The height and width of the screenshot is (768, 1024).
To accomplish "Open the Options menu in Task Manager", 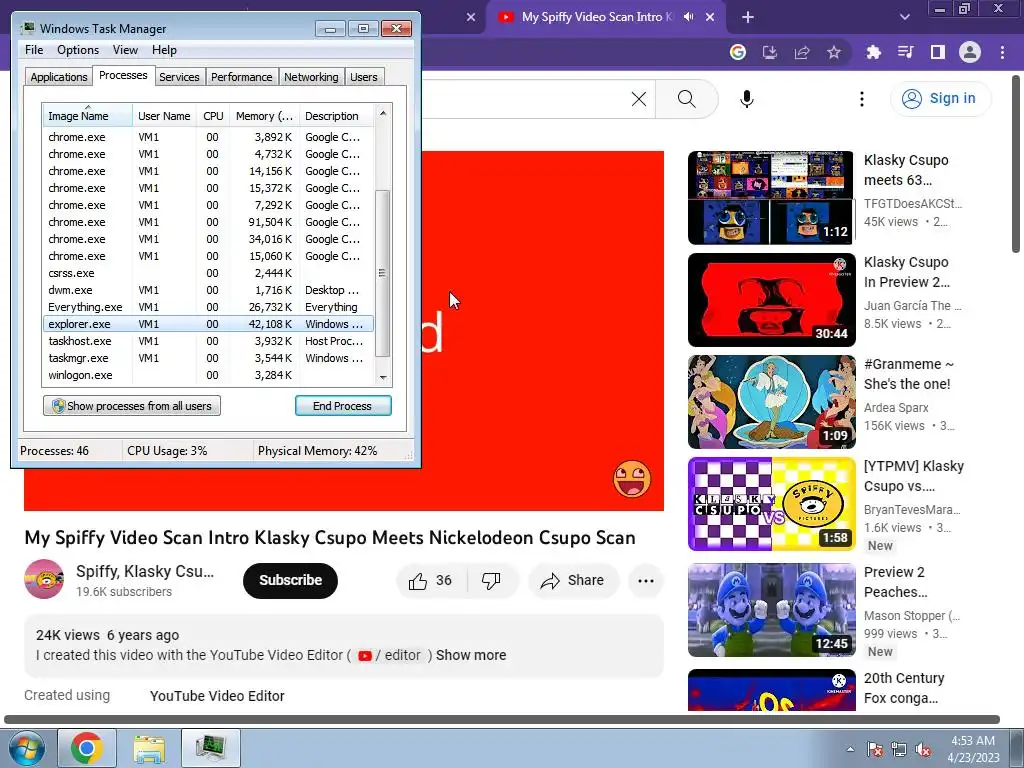I will click(x=78, y=50).
